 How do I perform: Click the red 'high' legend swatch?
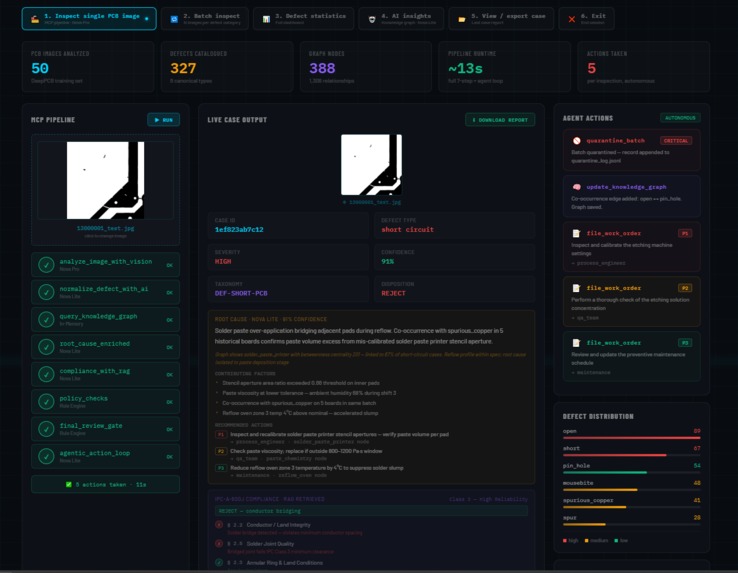click(x=565, y=541)
